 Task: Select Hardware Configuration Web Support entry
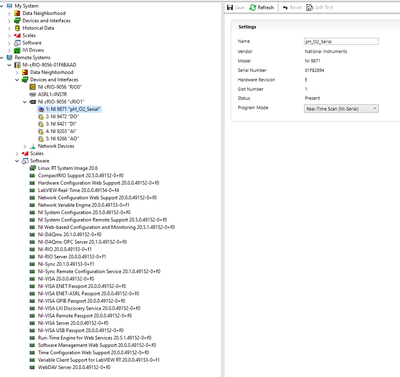point(98,183)
